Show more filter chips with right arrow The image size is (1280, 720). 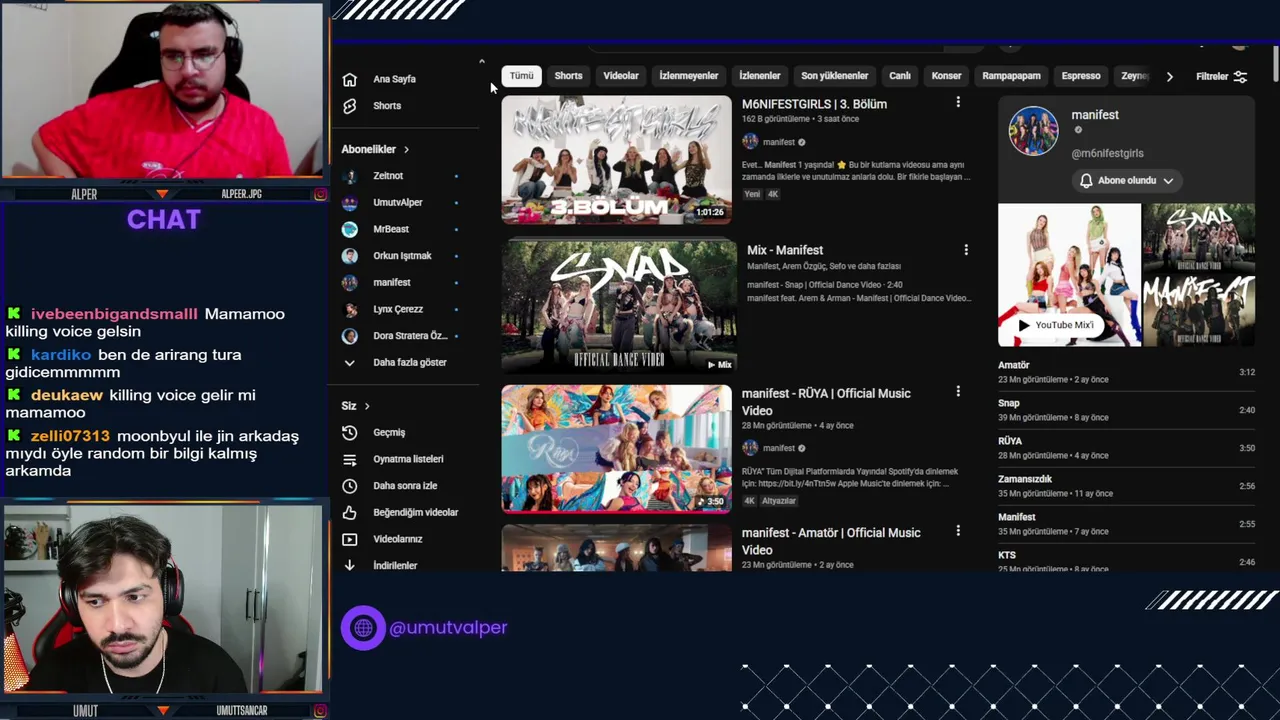pyautogui.click(x=1169, y=77)
